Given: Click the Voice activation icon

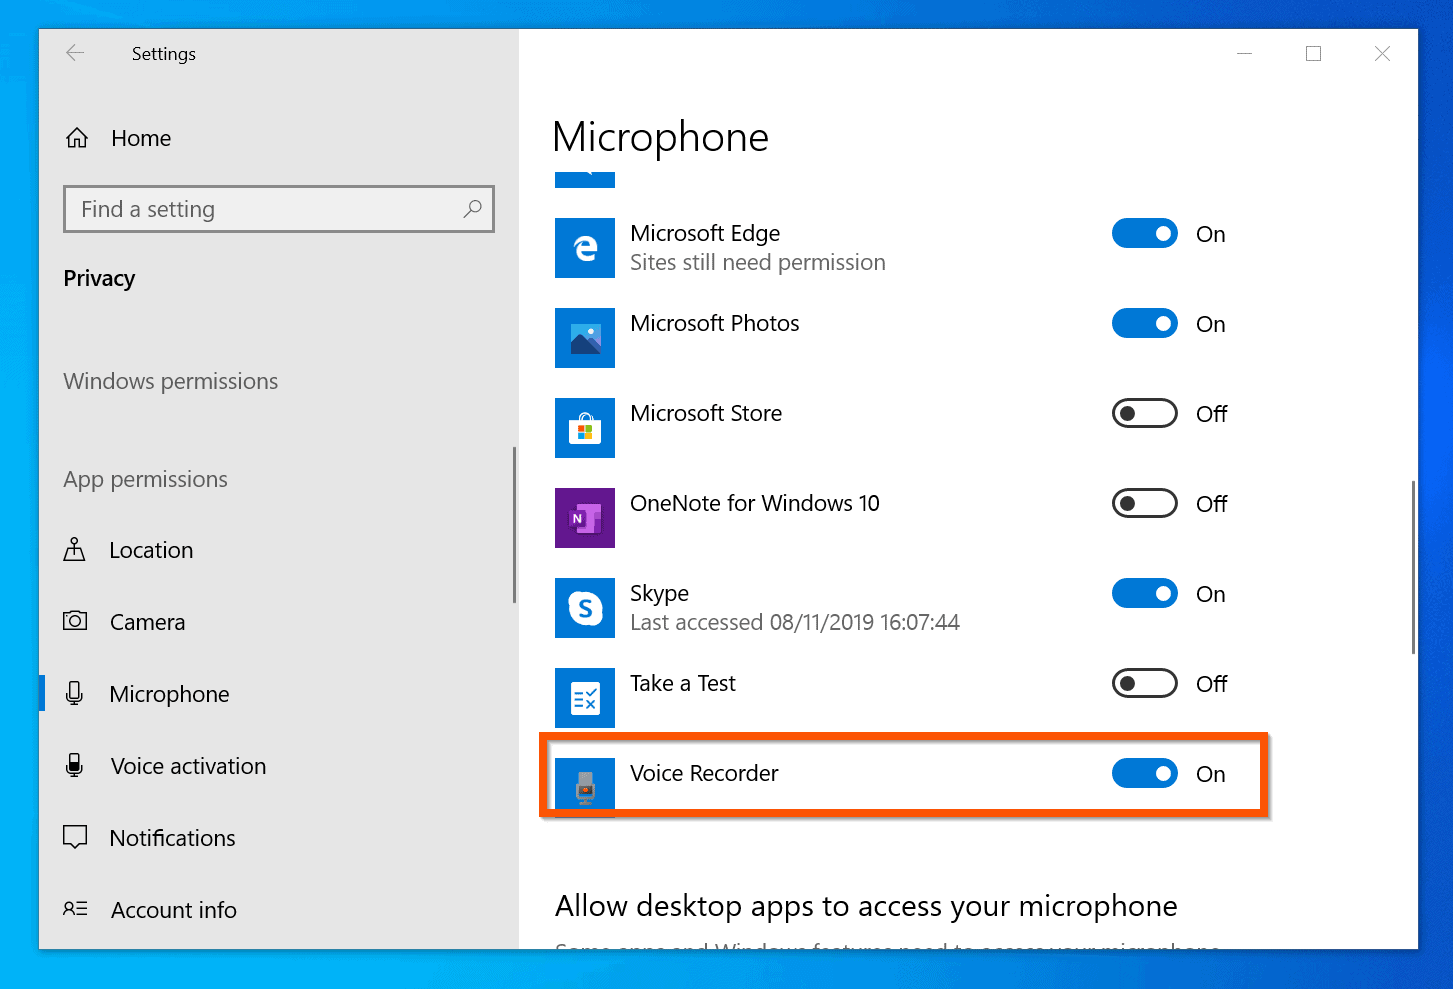Looking at the screenshot, I should coord(75,765).
